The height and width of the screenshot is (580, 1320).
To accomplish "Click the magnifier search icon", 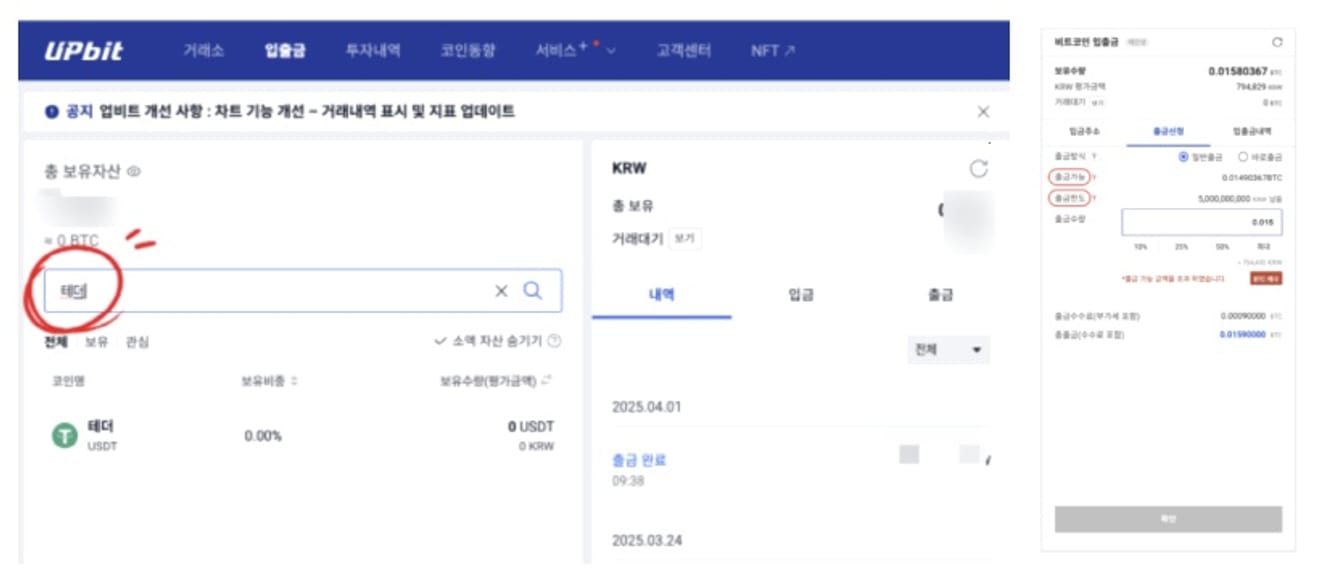I will pyautogui.click(x=533, y=291).
